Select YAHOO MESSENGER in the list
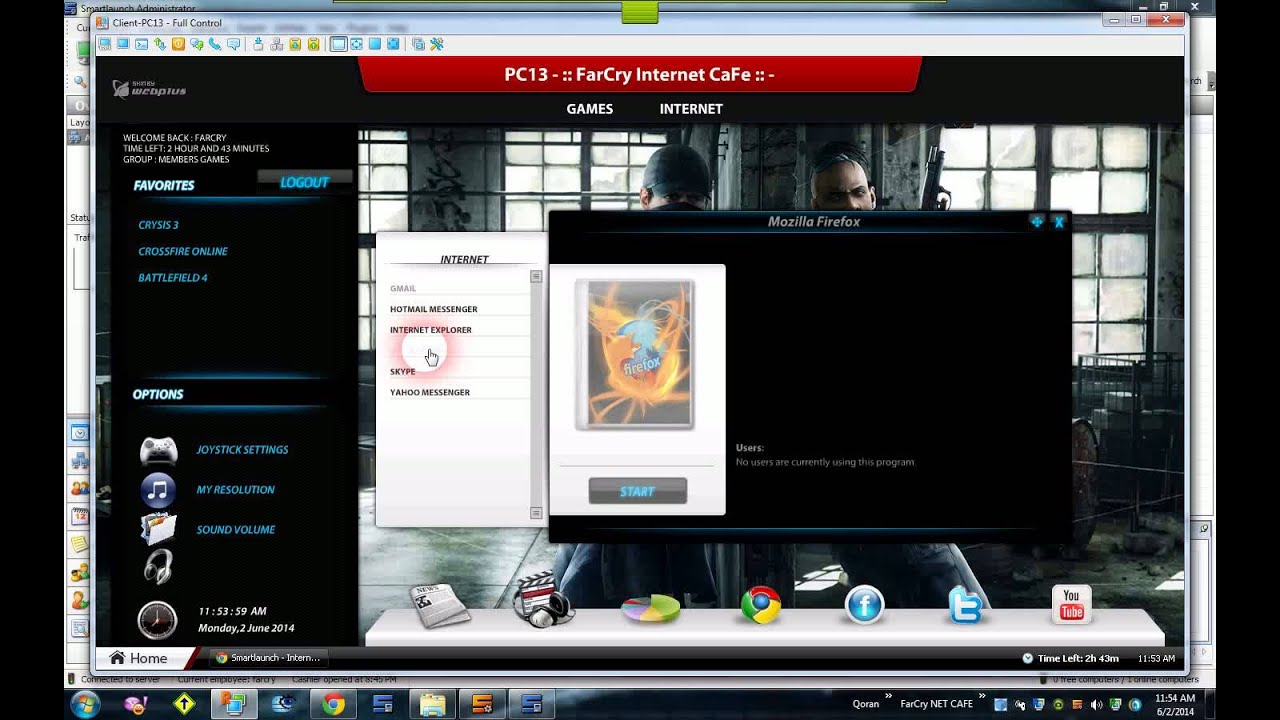The image size is (1280, 720). (430, 393)
